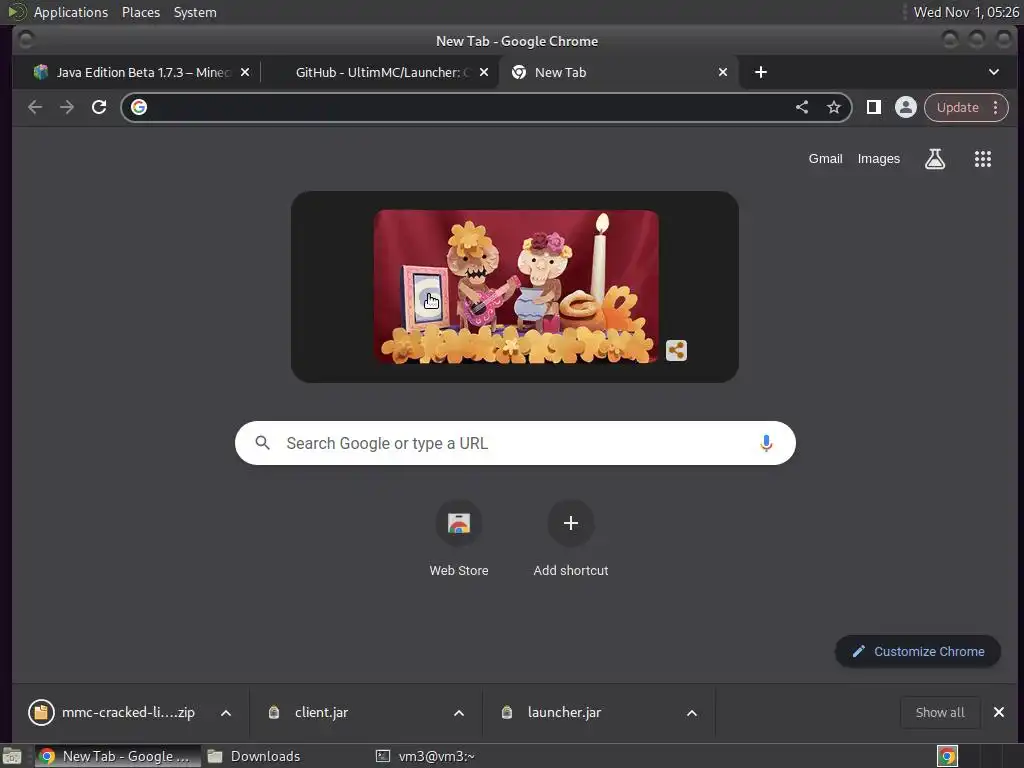
Task: Open Chrome three-dot menu on Update button
Action: point(995,108)
